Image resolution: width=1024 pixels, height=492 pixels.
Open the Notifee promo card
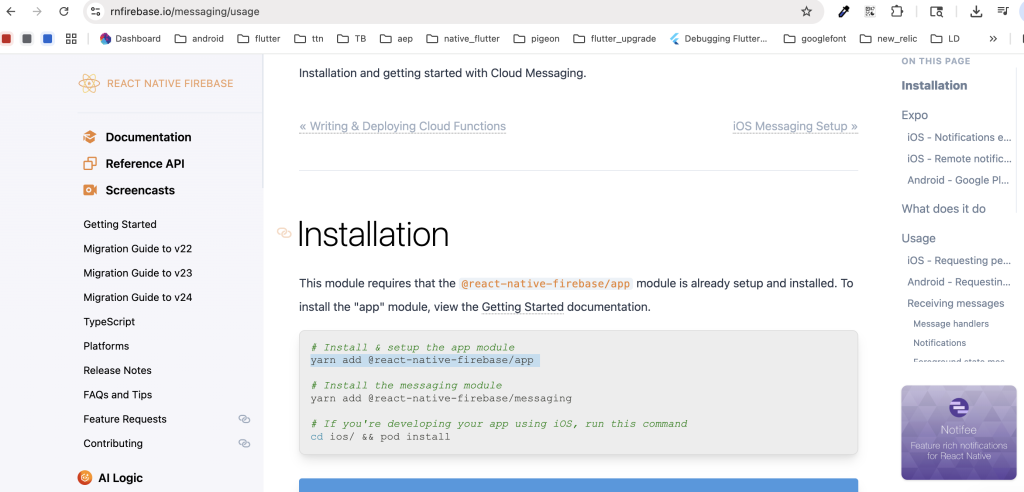(959, 433)
